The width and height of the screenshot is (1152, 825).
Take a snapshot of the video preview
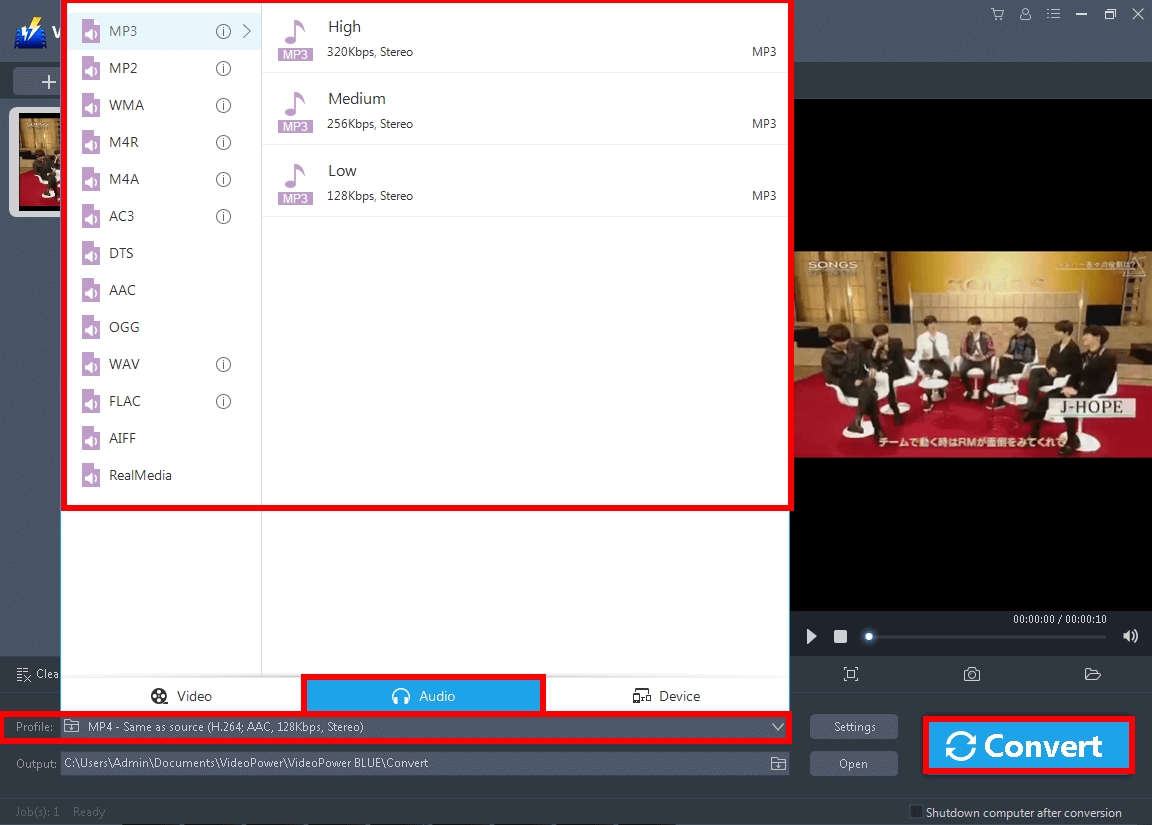tap(971, 674)
